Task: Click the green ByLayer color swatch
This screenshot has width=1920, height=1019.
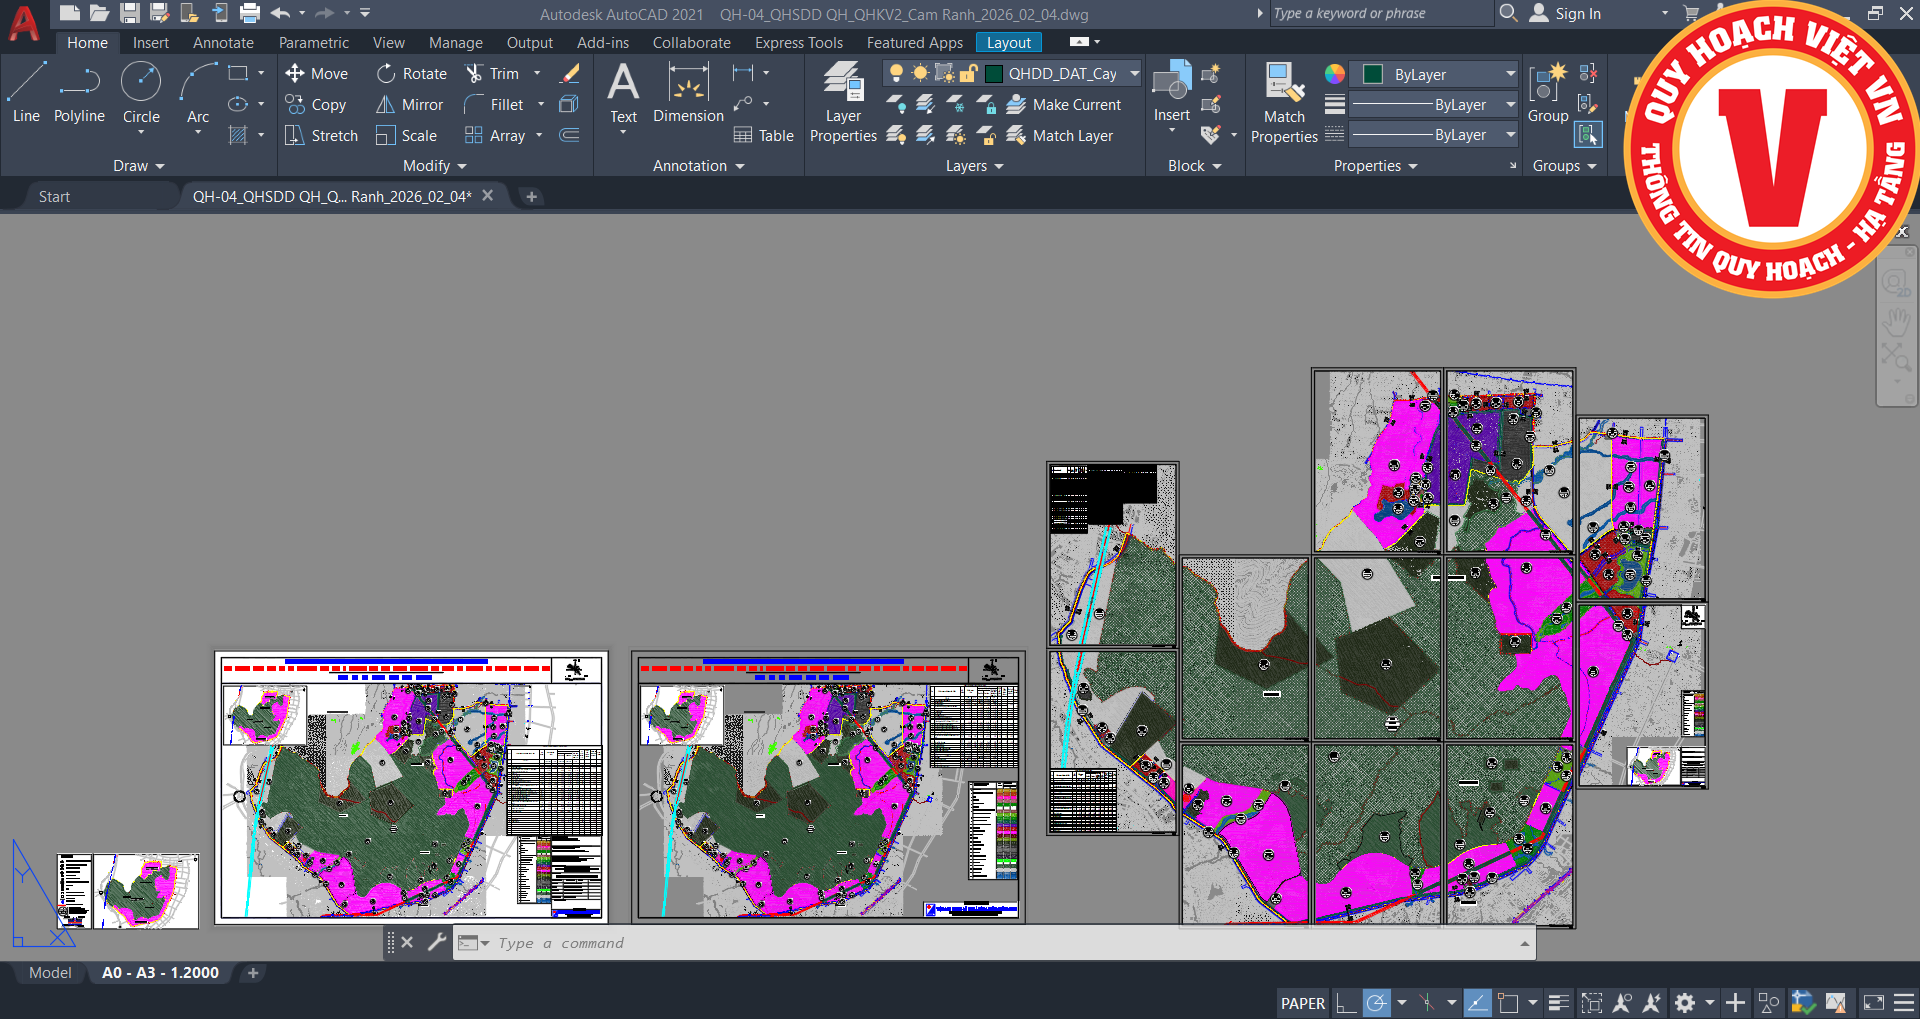Action: tap(1373, 74)
